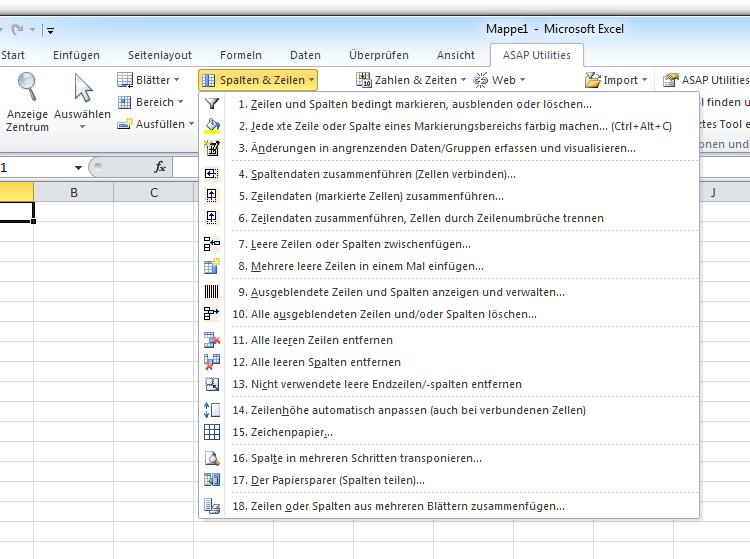Choose Ausgeblendete Zeilen und Spalten anzeigen
Image resolution: width=750 pixels, height=559 pixels.
point(449,292)
